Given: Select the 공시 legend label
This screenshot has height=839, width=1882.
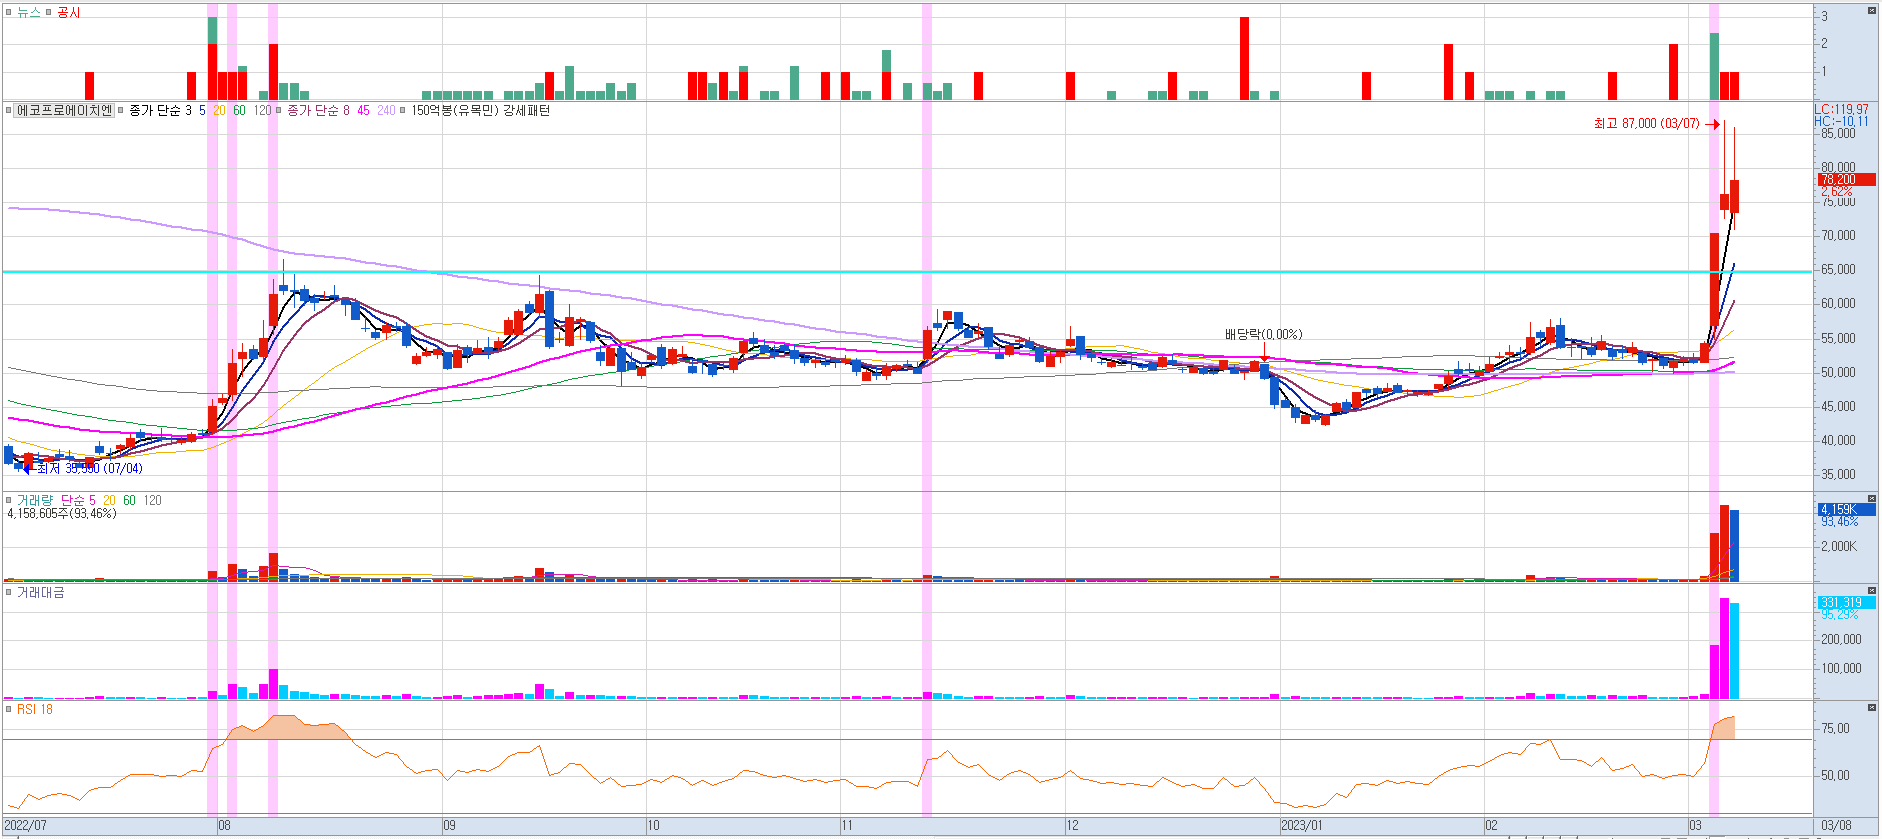Looking at the screenshot, I should (x=68, y=12).
